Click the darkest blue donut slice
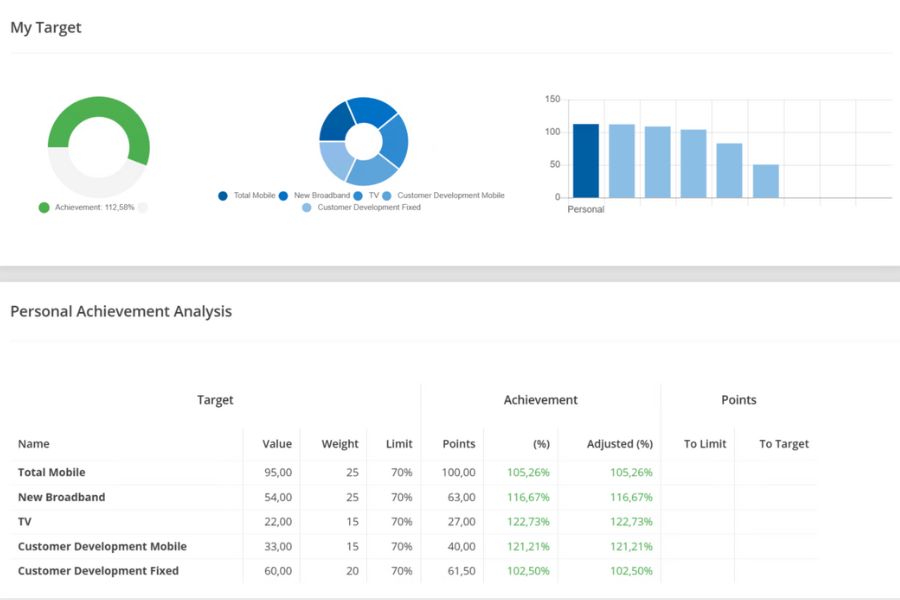The width and height of the screenshot is (900, 600). click(335, 123)
